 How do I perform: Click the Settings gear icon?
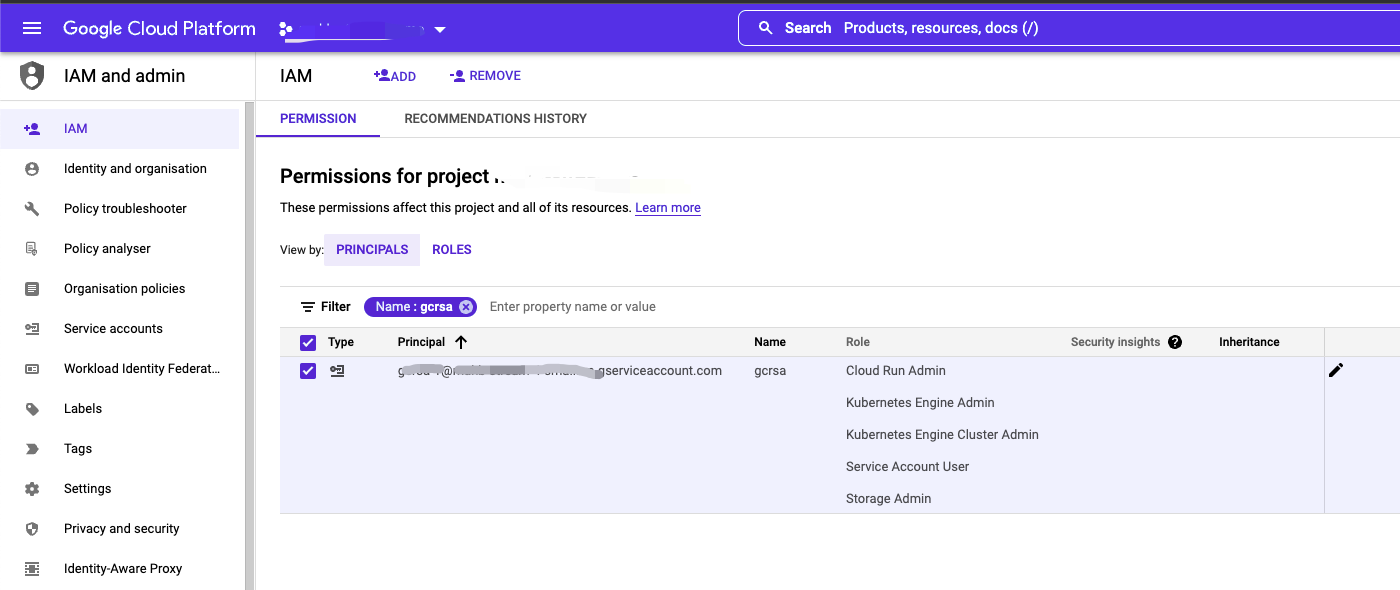(x=31, y=488)
